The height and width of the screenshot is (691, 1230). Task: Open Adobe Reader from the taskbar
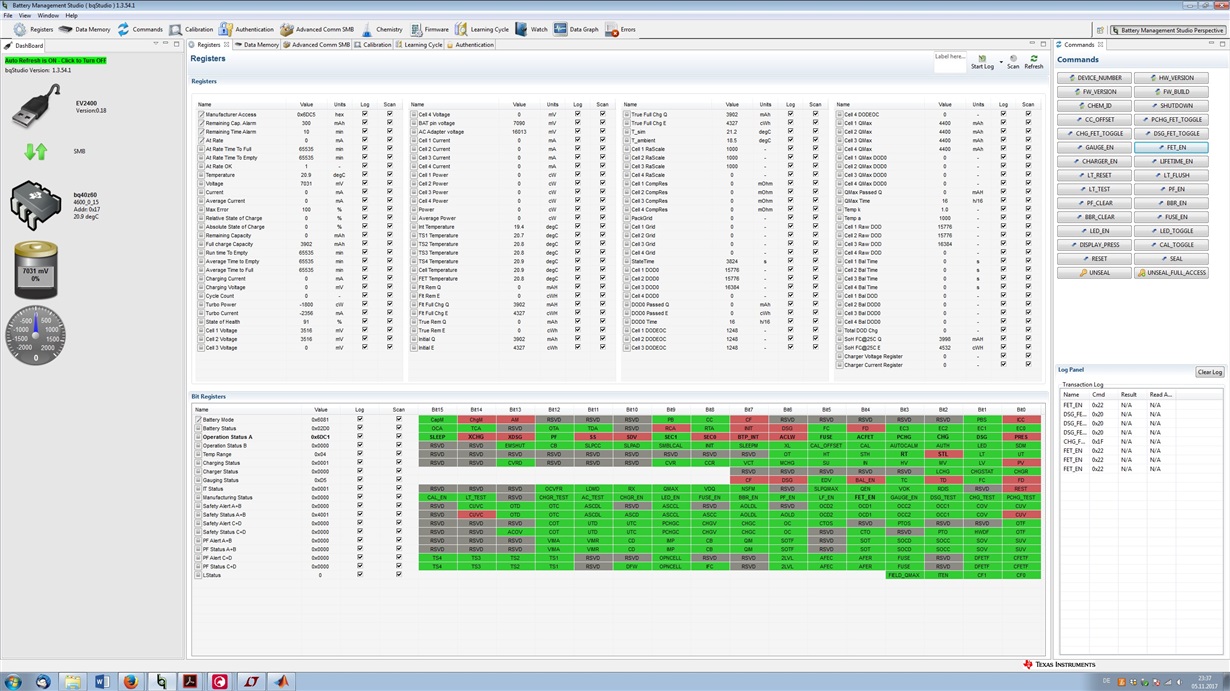coord(190,681)
